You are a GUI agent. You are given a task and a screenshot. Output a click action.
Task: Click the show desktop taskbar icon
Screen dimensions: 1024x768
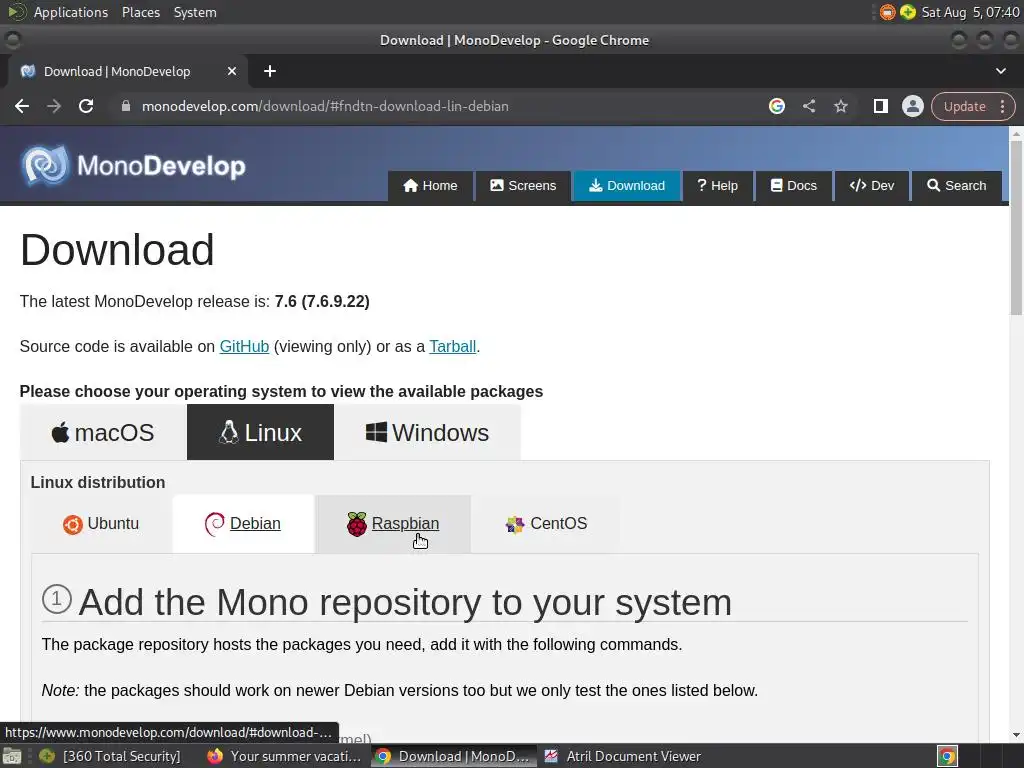12,756
